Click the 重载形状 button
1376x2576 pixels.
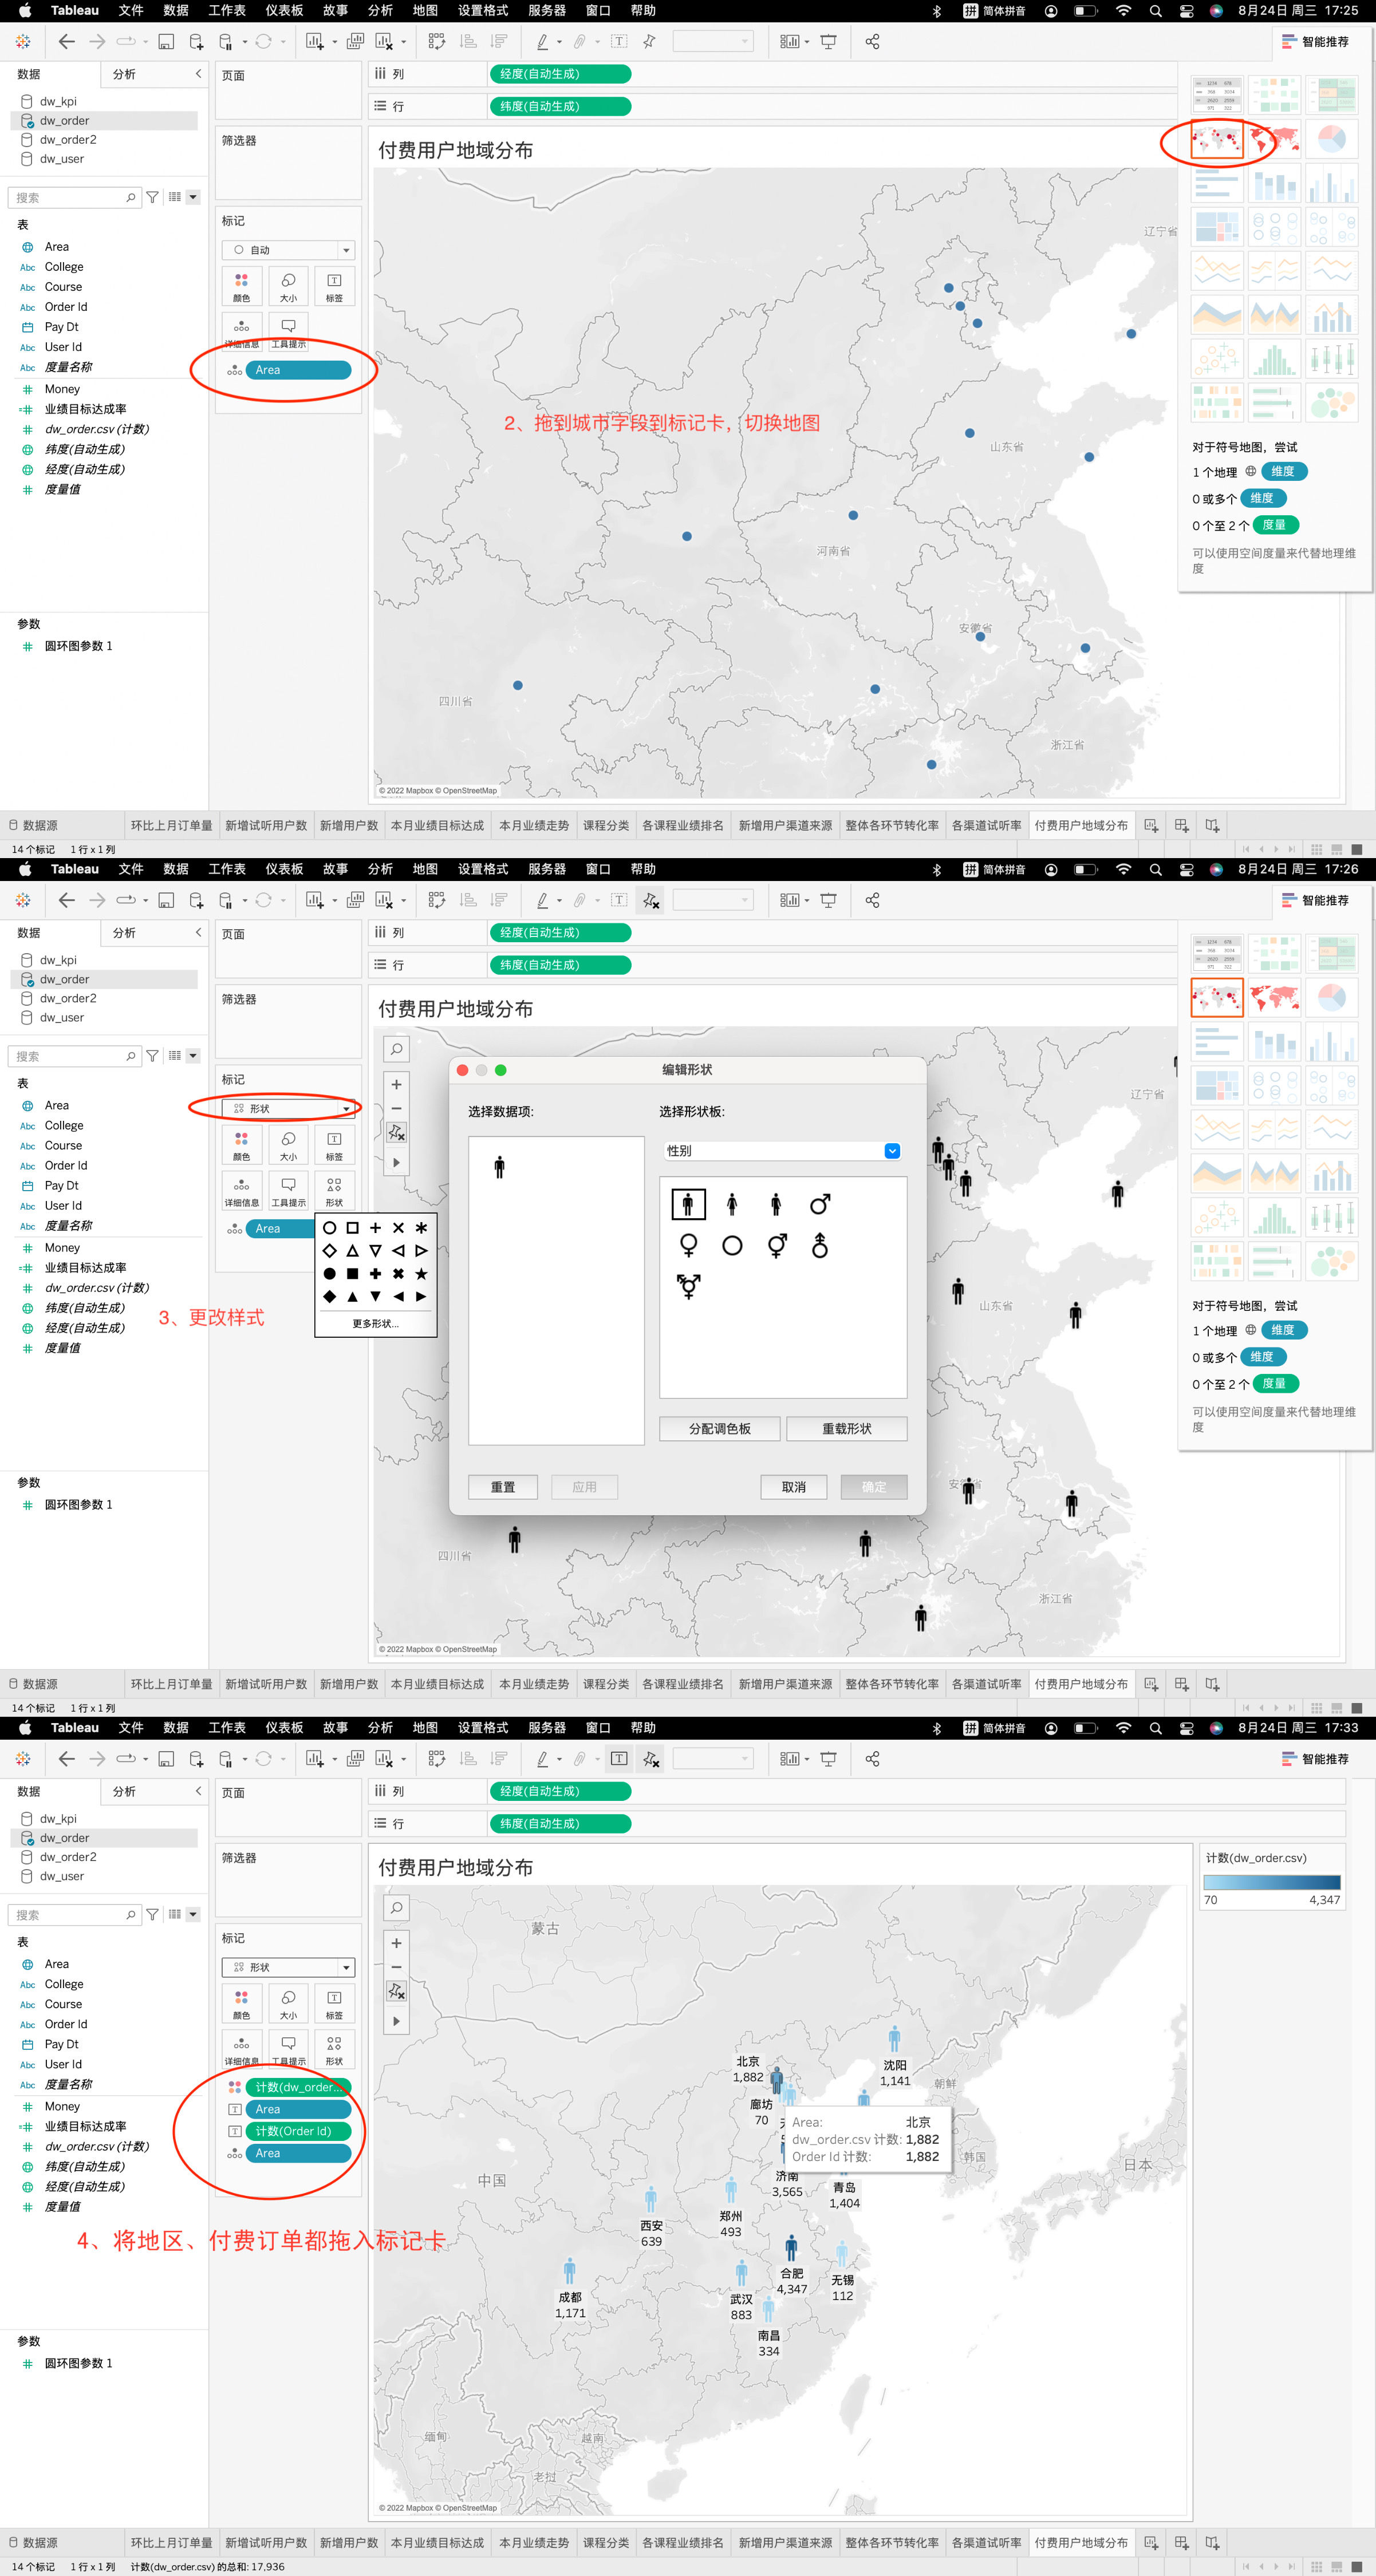coord(847,1429)
